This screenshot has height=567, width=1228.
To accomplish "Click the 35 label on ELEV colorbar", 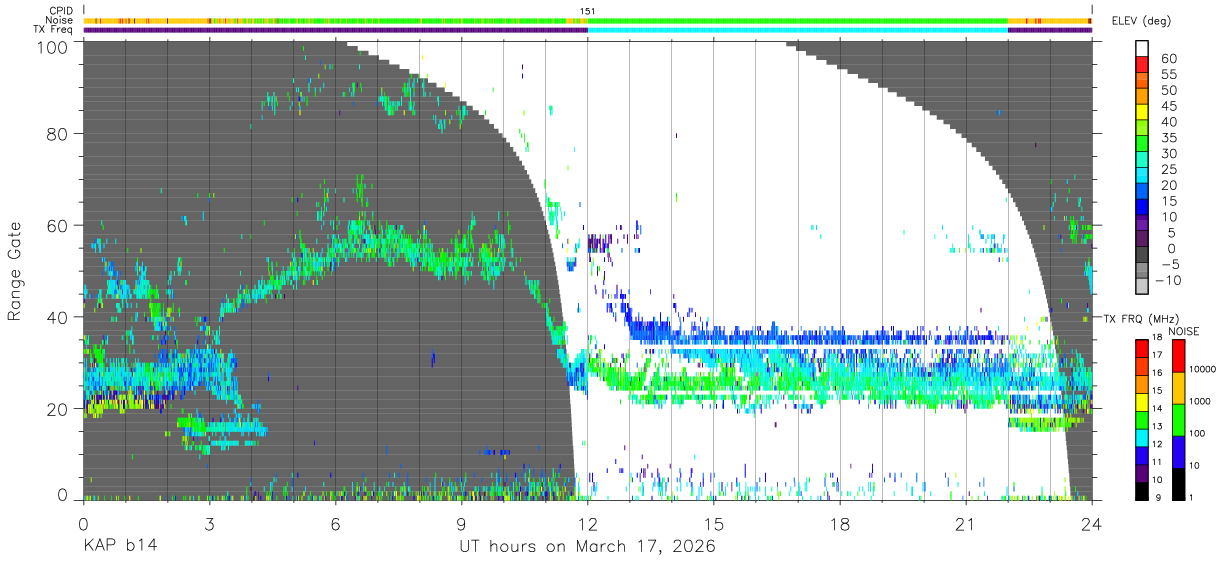I will click(x=1167, y=137).
